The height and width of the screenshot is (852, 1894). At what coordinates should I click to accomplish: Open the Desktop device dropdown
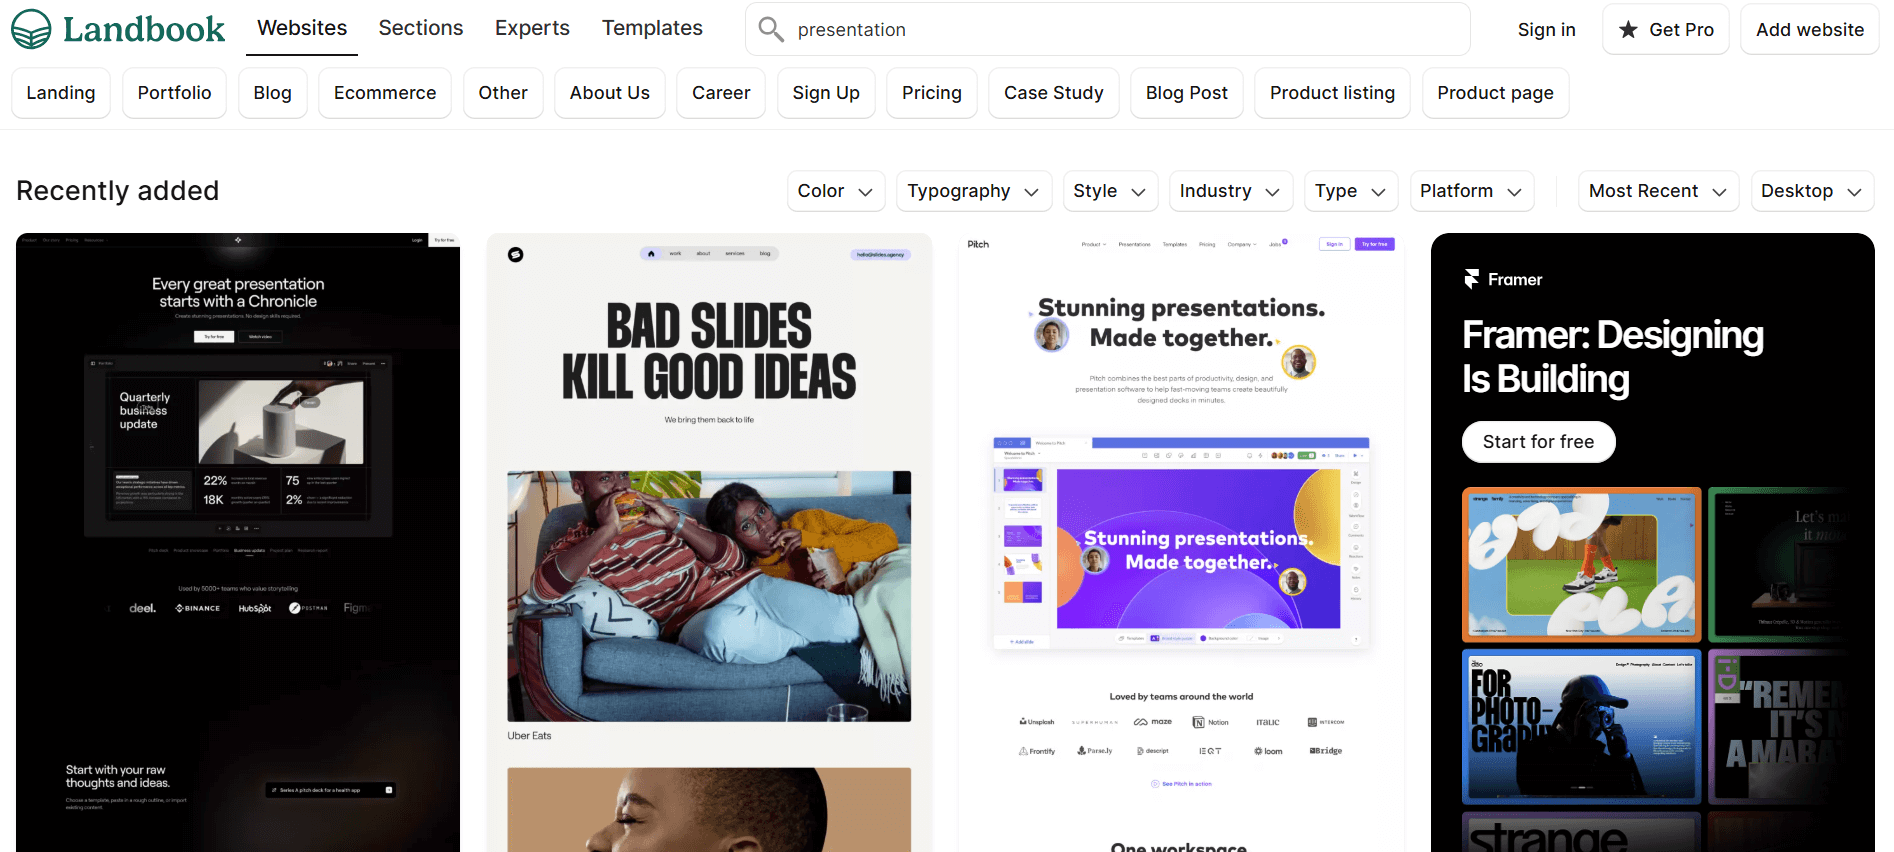(1813, 191)
